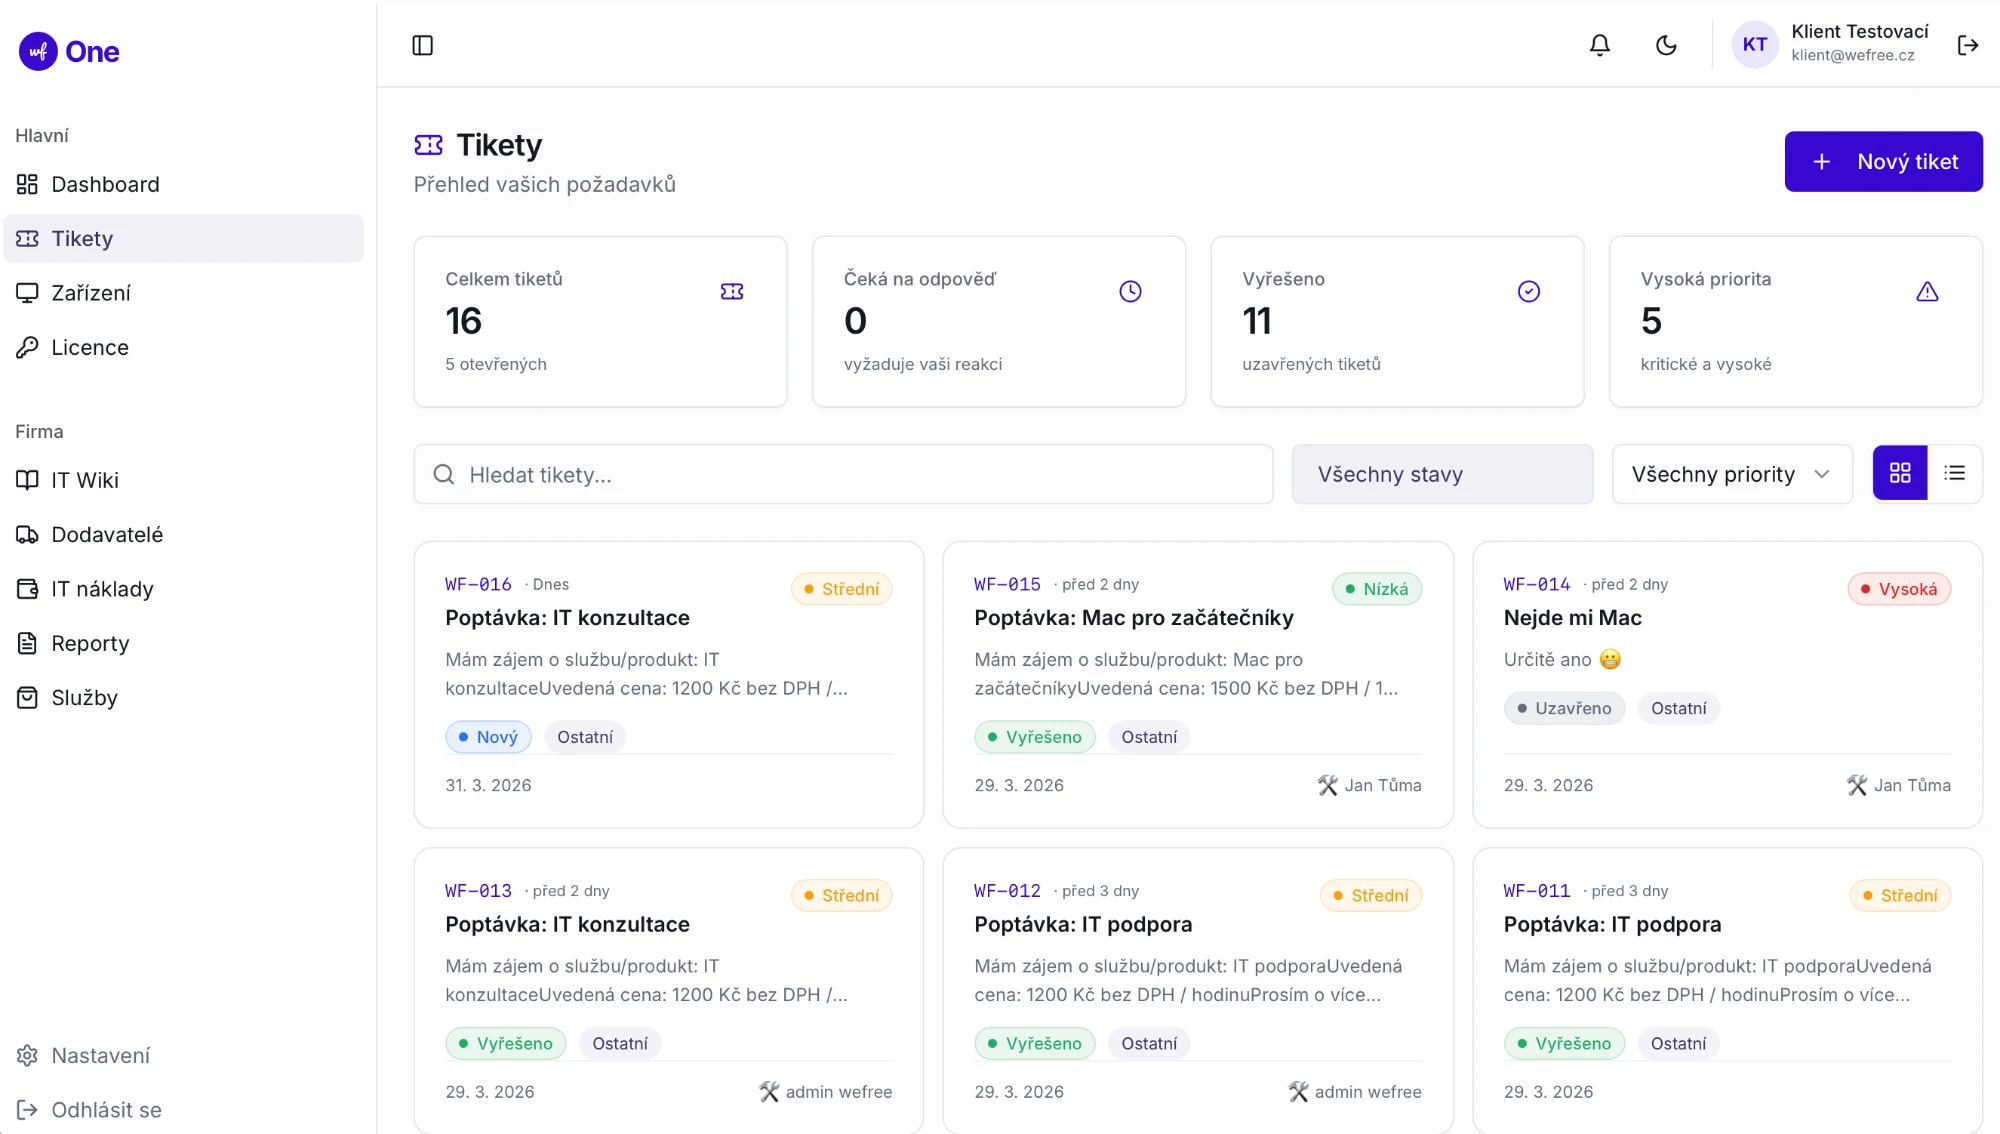This screenshot has width=2000, height=1134.
Task: Open the Licence key icon item
Action: tap(184, 347)
